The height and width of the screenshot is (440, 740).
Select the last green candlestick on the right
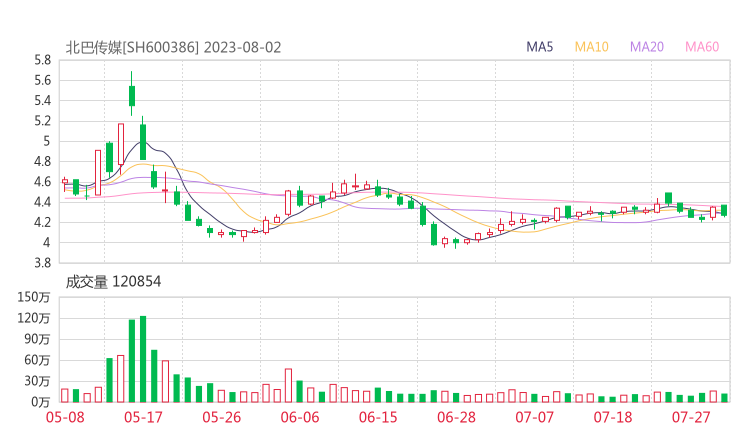click(724, 210)
